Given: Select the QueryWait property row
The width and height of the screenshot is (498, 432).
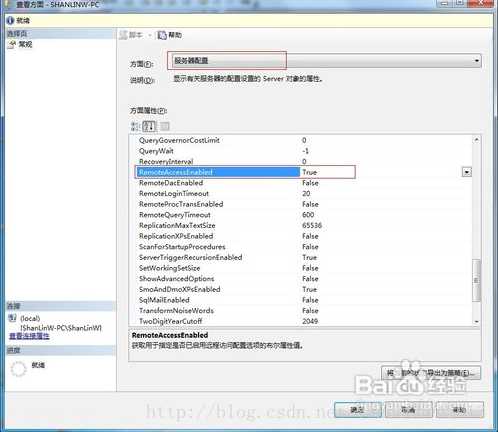Looking at the screenshot, I should pos(301,151).
